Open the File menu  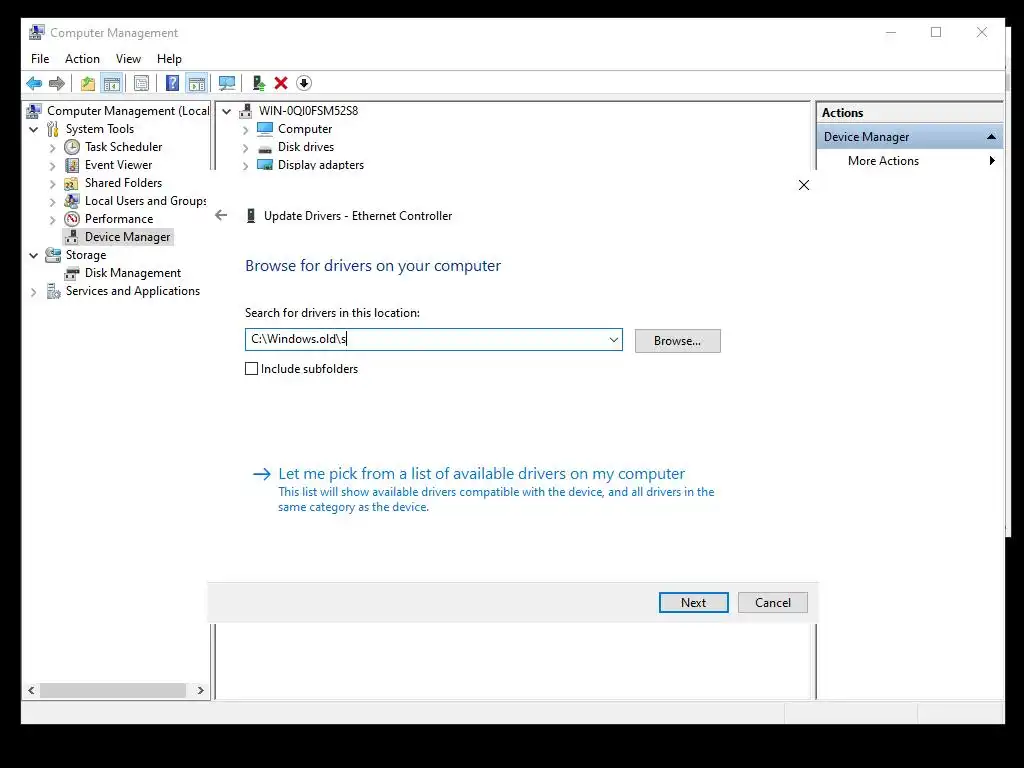(40, 59)
